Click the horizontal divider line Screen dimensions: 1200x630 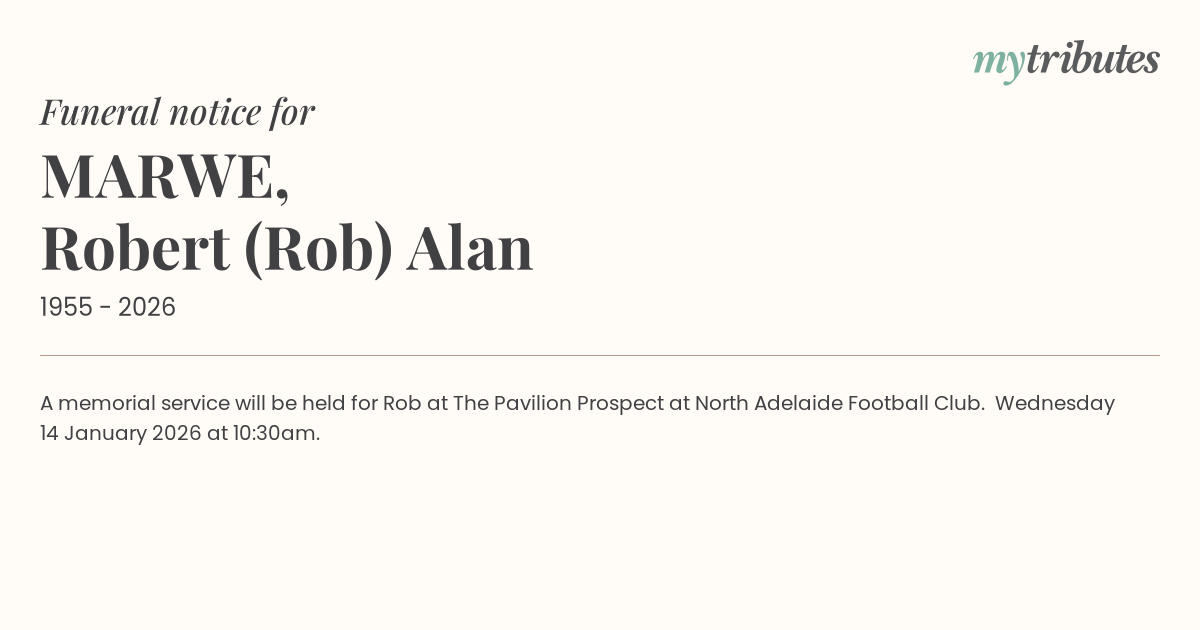tap(600, 355)
